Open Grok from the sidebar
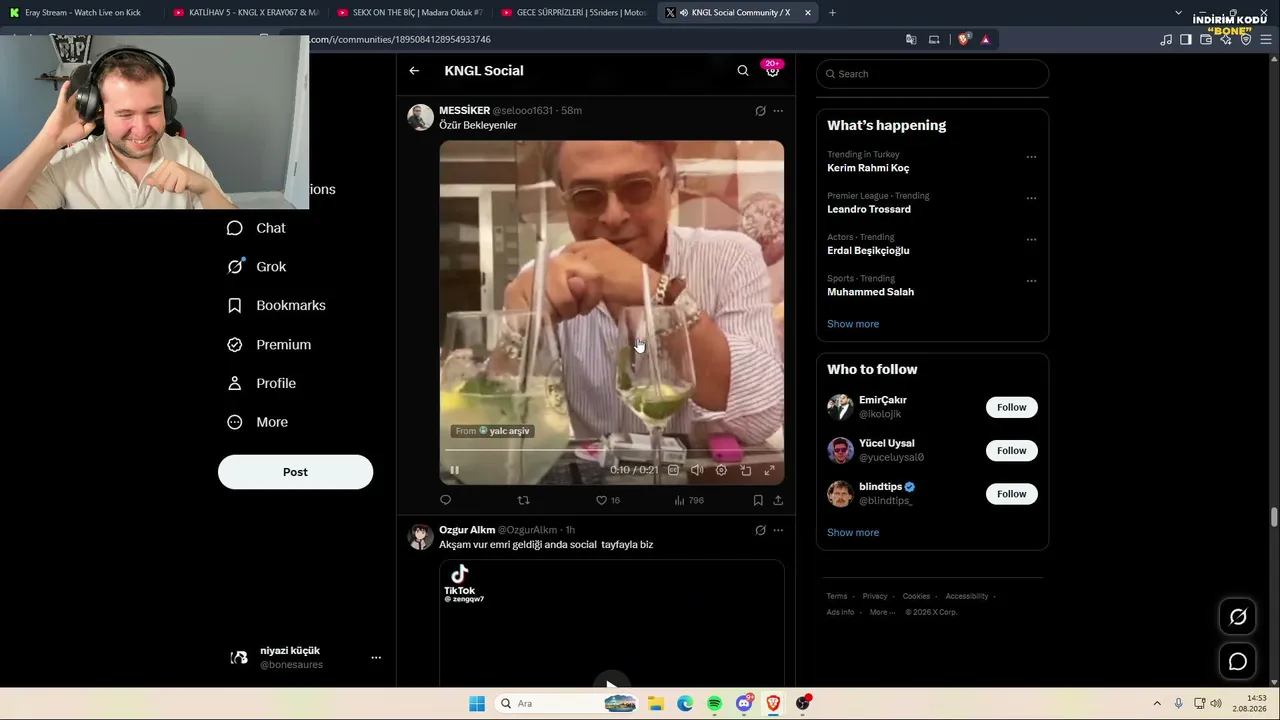 coord(256,267)
